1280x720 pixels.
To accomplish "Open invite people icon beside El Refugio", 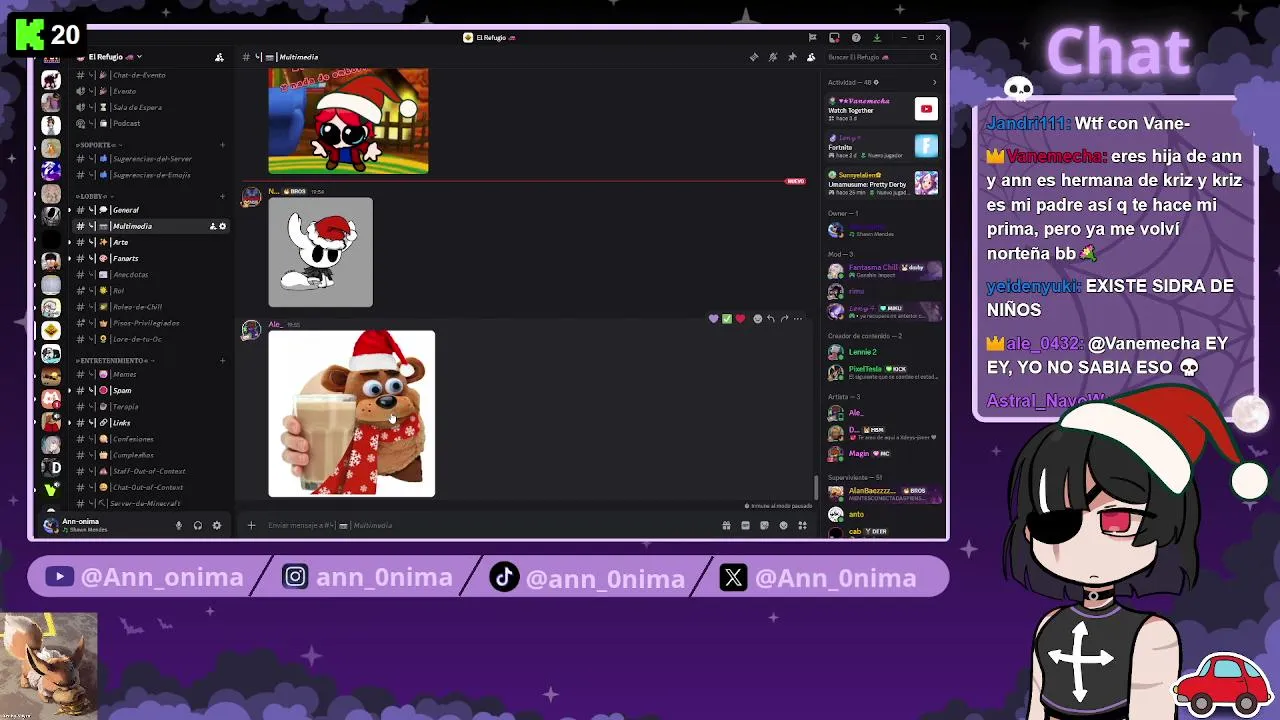I will tap(219, 57).
